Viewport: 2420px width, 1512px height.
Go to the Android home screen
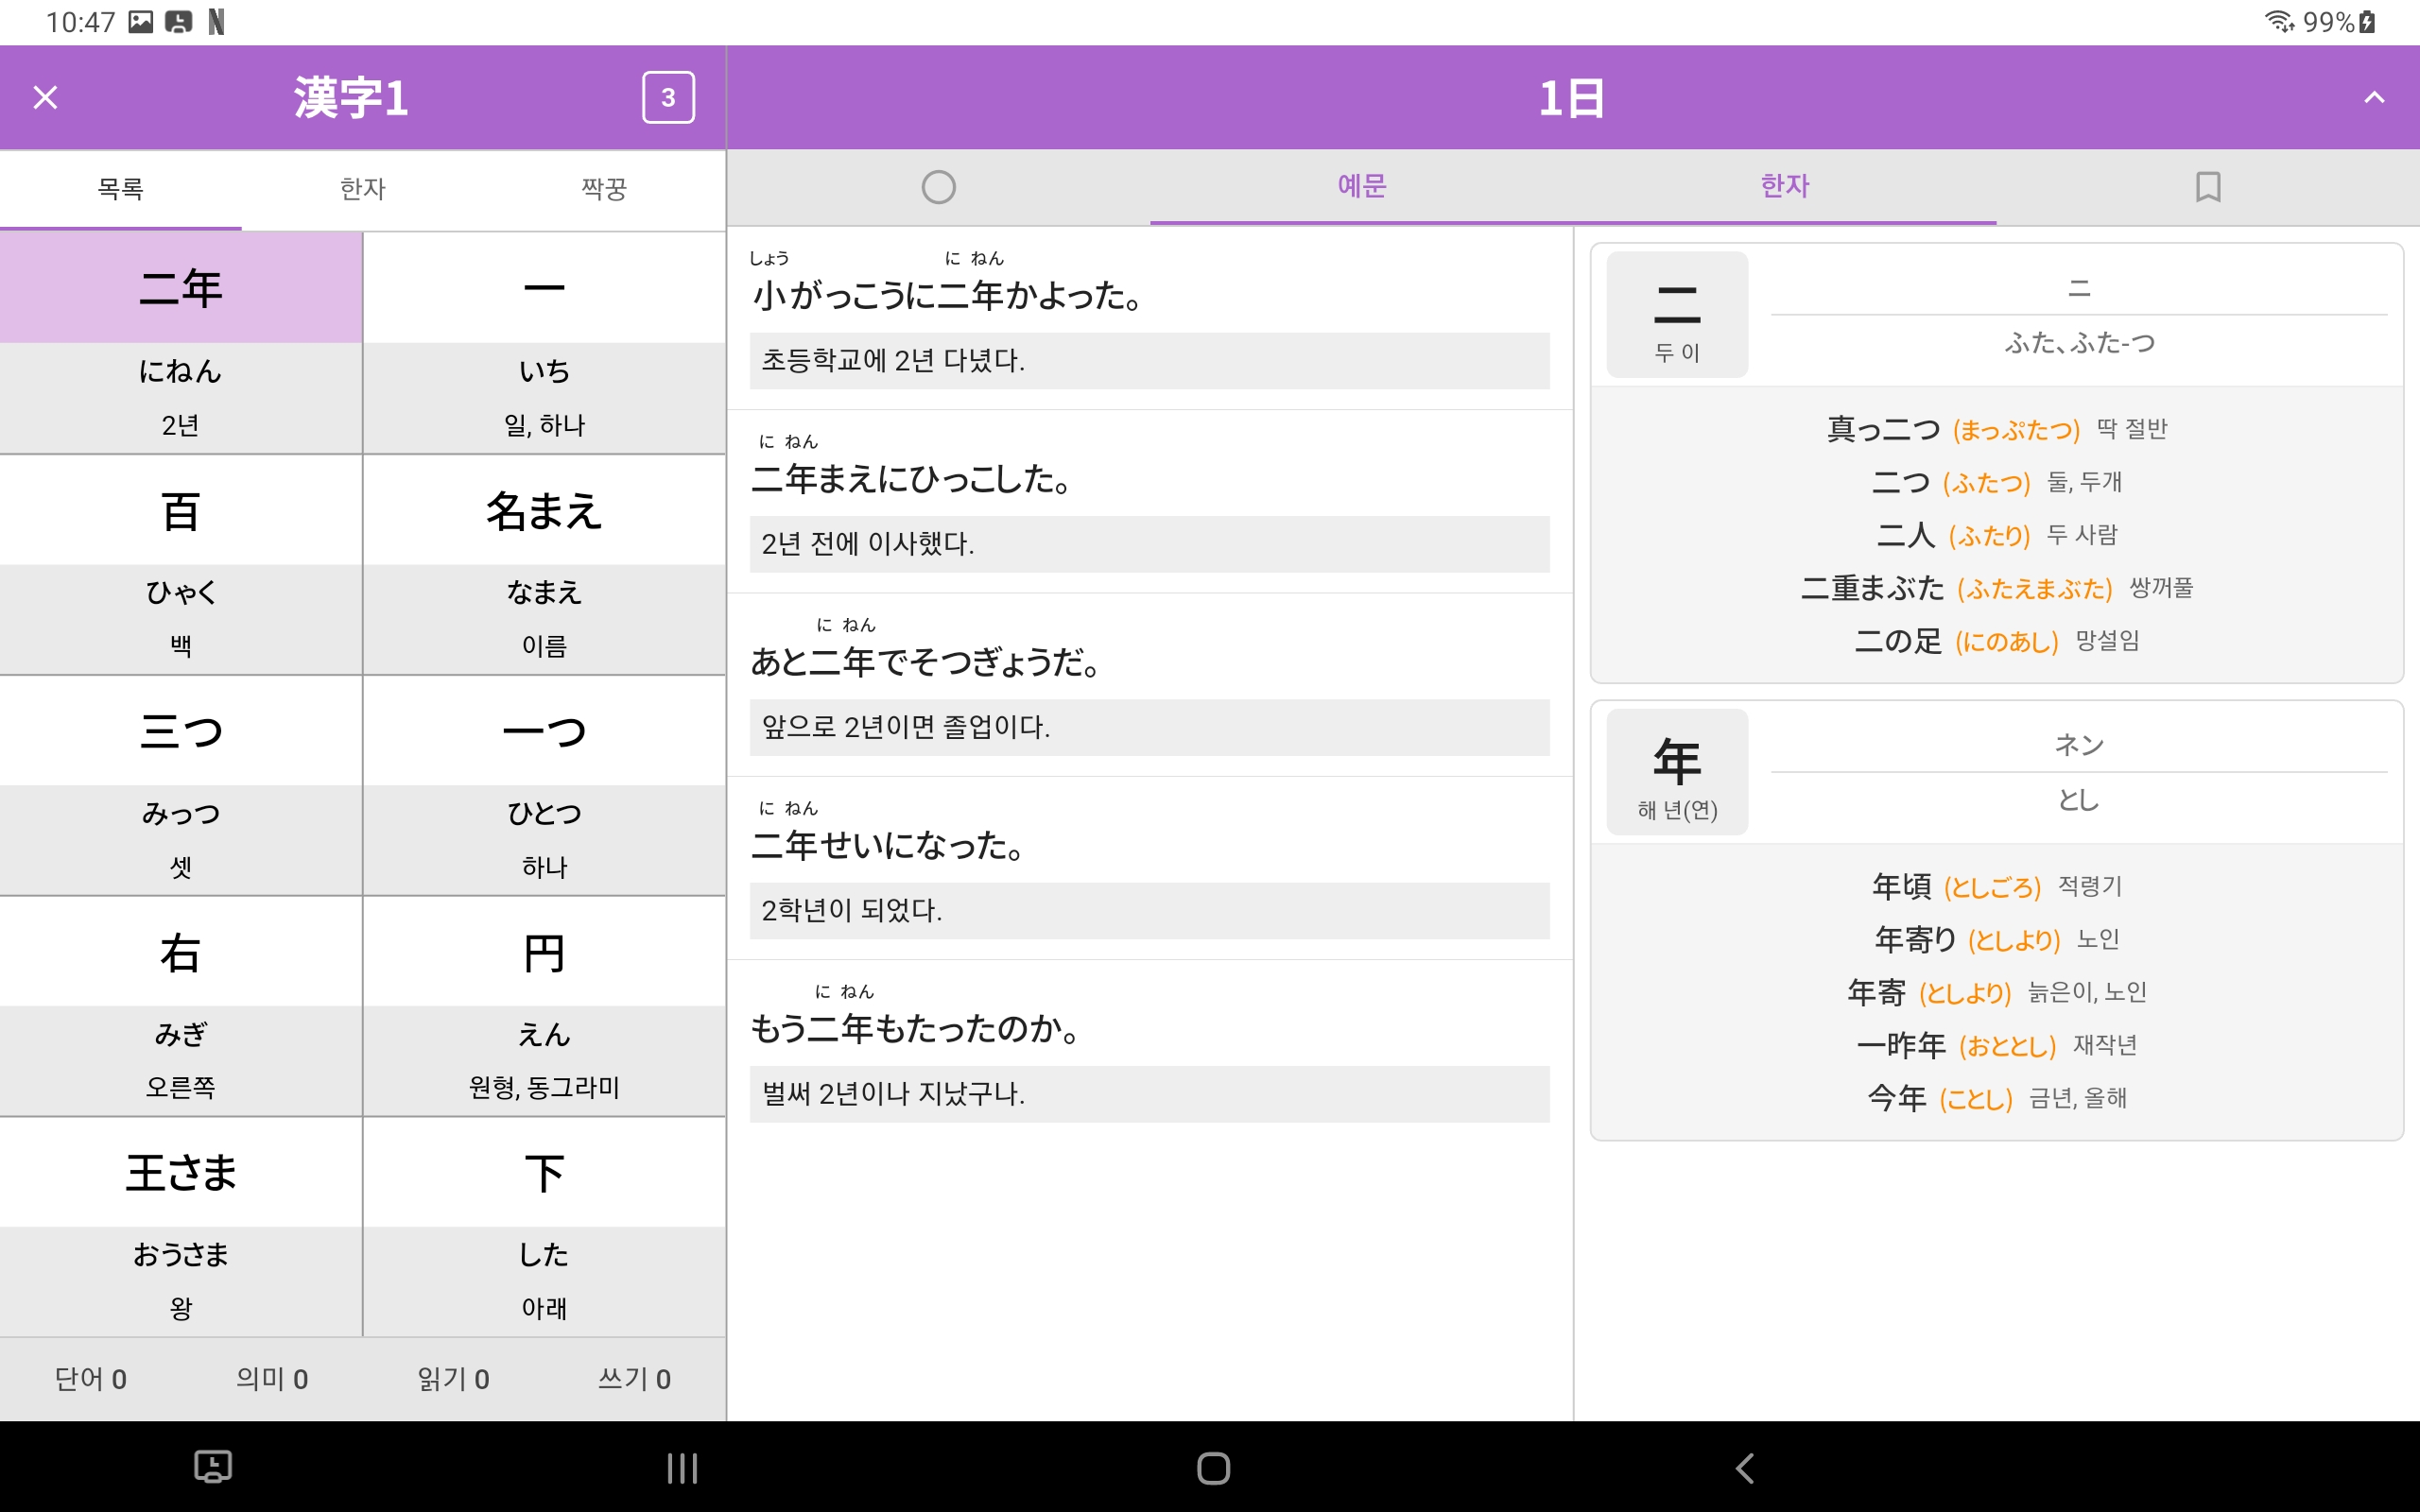1213,1468
